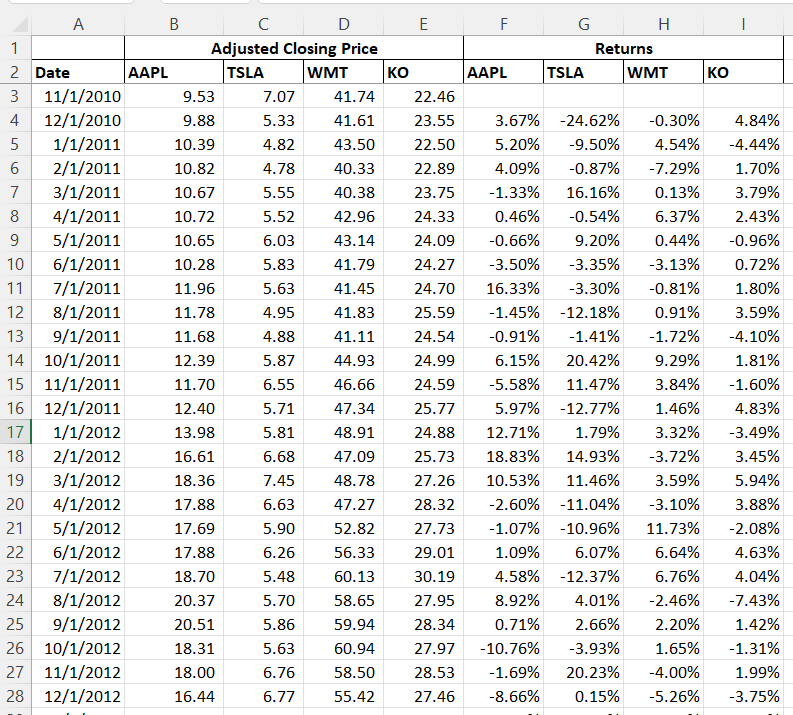793x715 pixels.
Task: Select the AAPL return 12.71%
Action: pyautogui.click(x=503, y=432)
